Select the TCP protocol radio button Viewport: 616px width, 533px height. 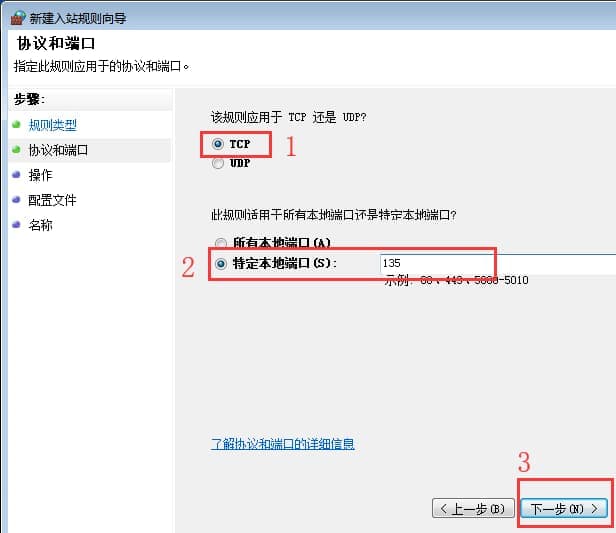(218, 145)
